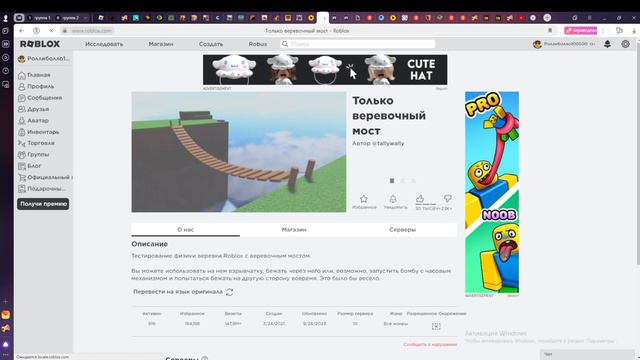
Task: Switch to the Серверы tab
Action: click(x=402, y=230)
